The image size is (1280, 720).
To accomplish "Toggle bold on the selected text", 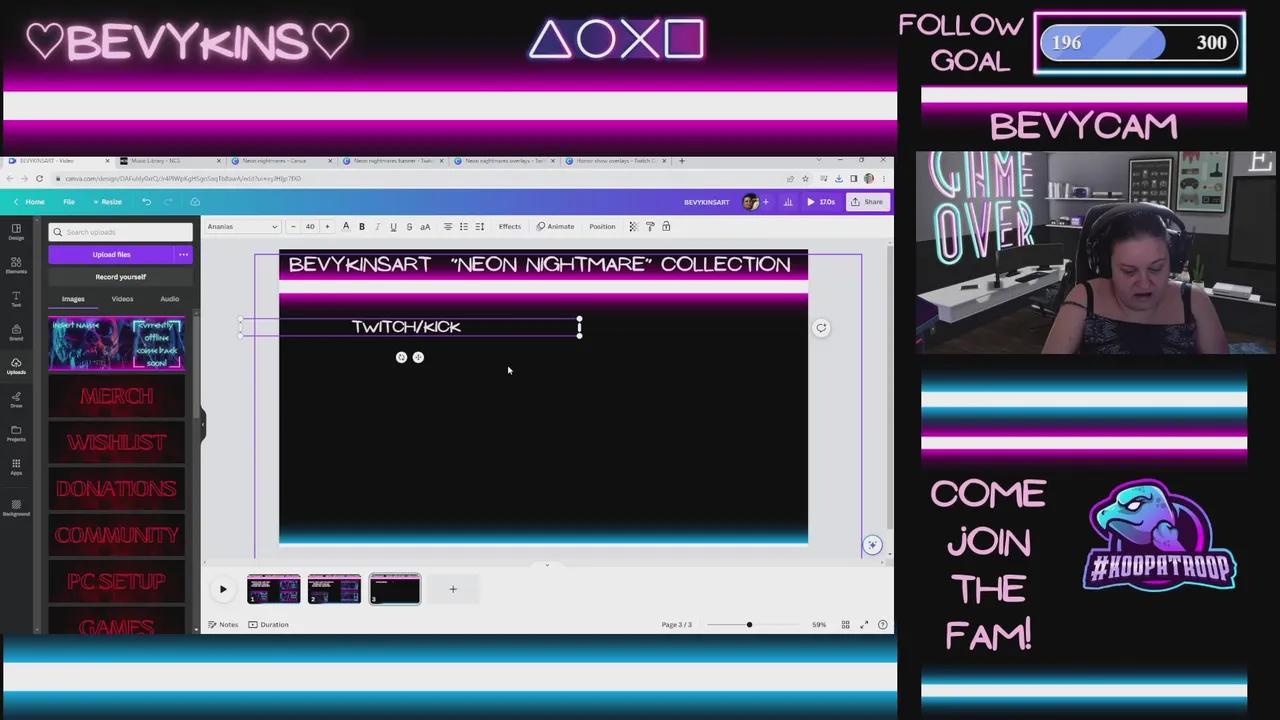I will tap(362, 227).
